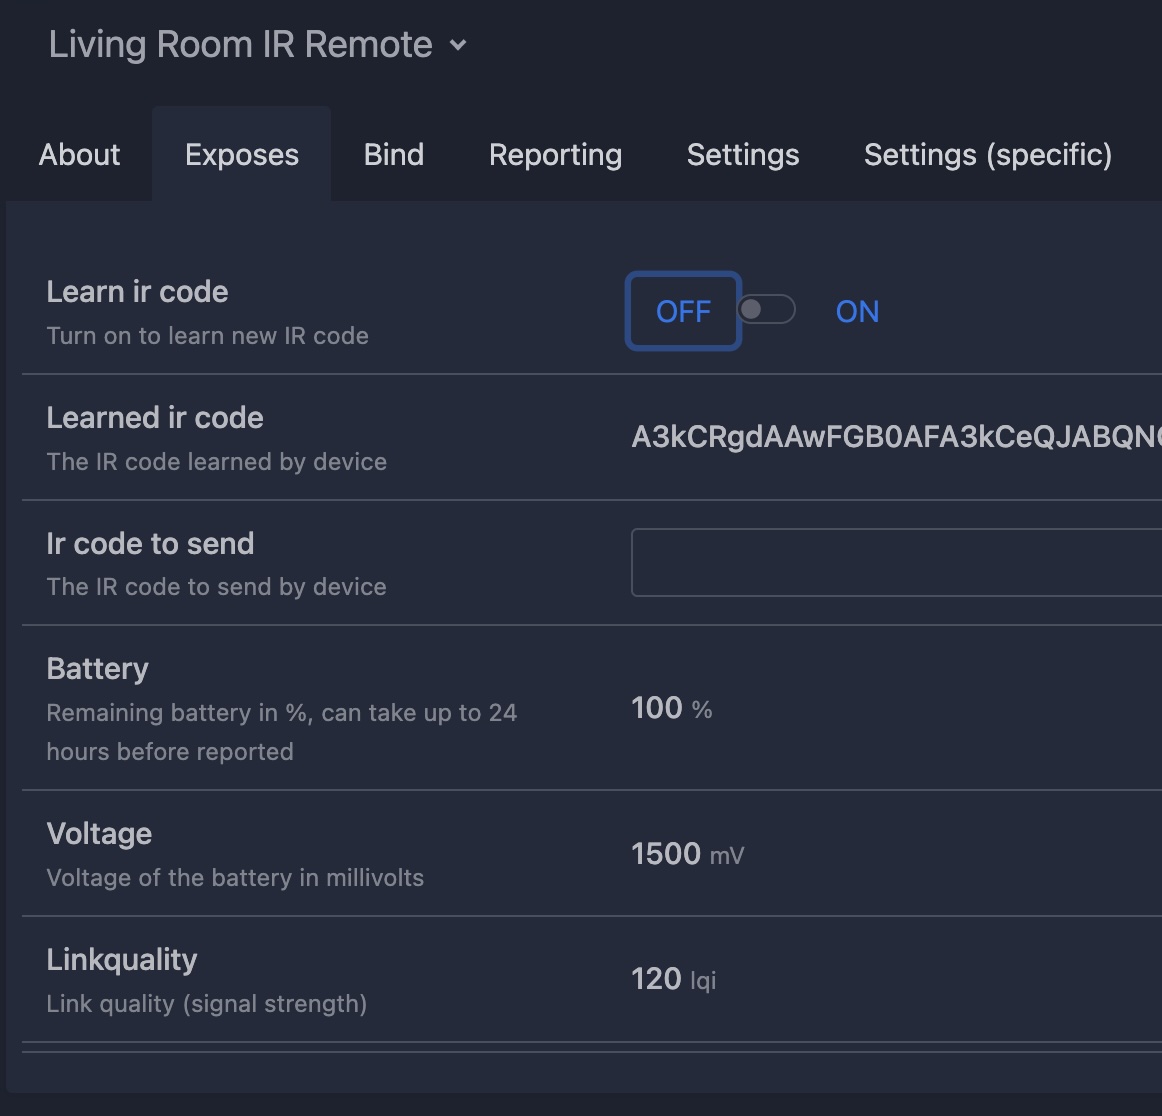Image resolution: width=1162 pixels, height=1116 pixels.
Task: Toggle the Learn ir code switch
Action: 766,310
